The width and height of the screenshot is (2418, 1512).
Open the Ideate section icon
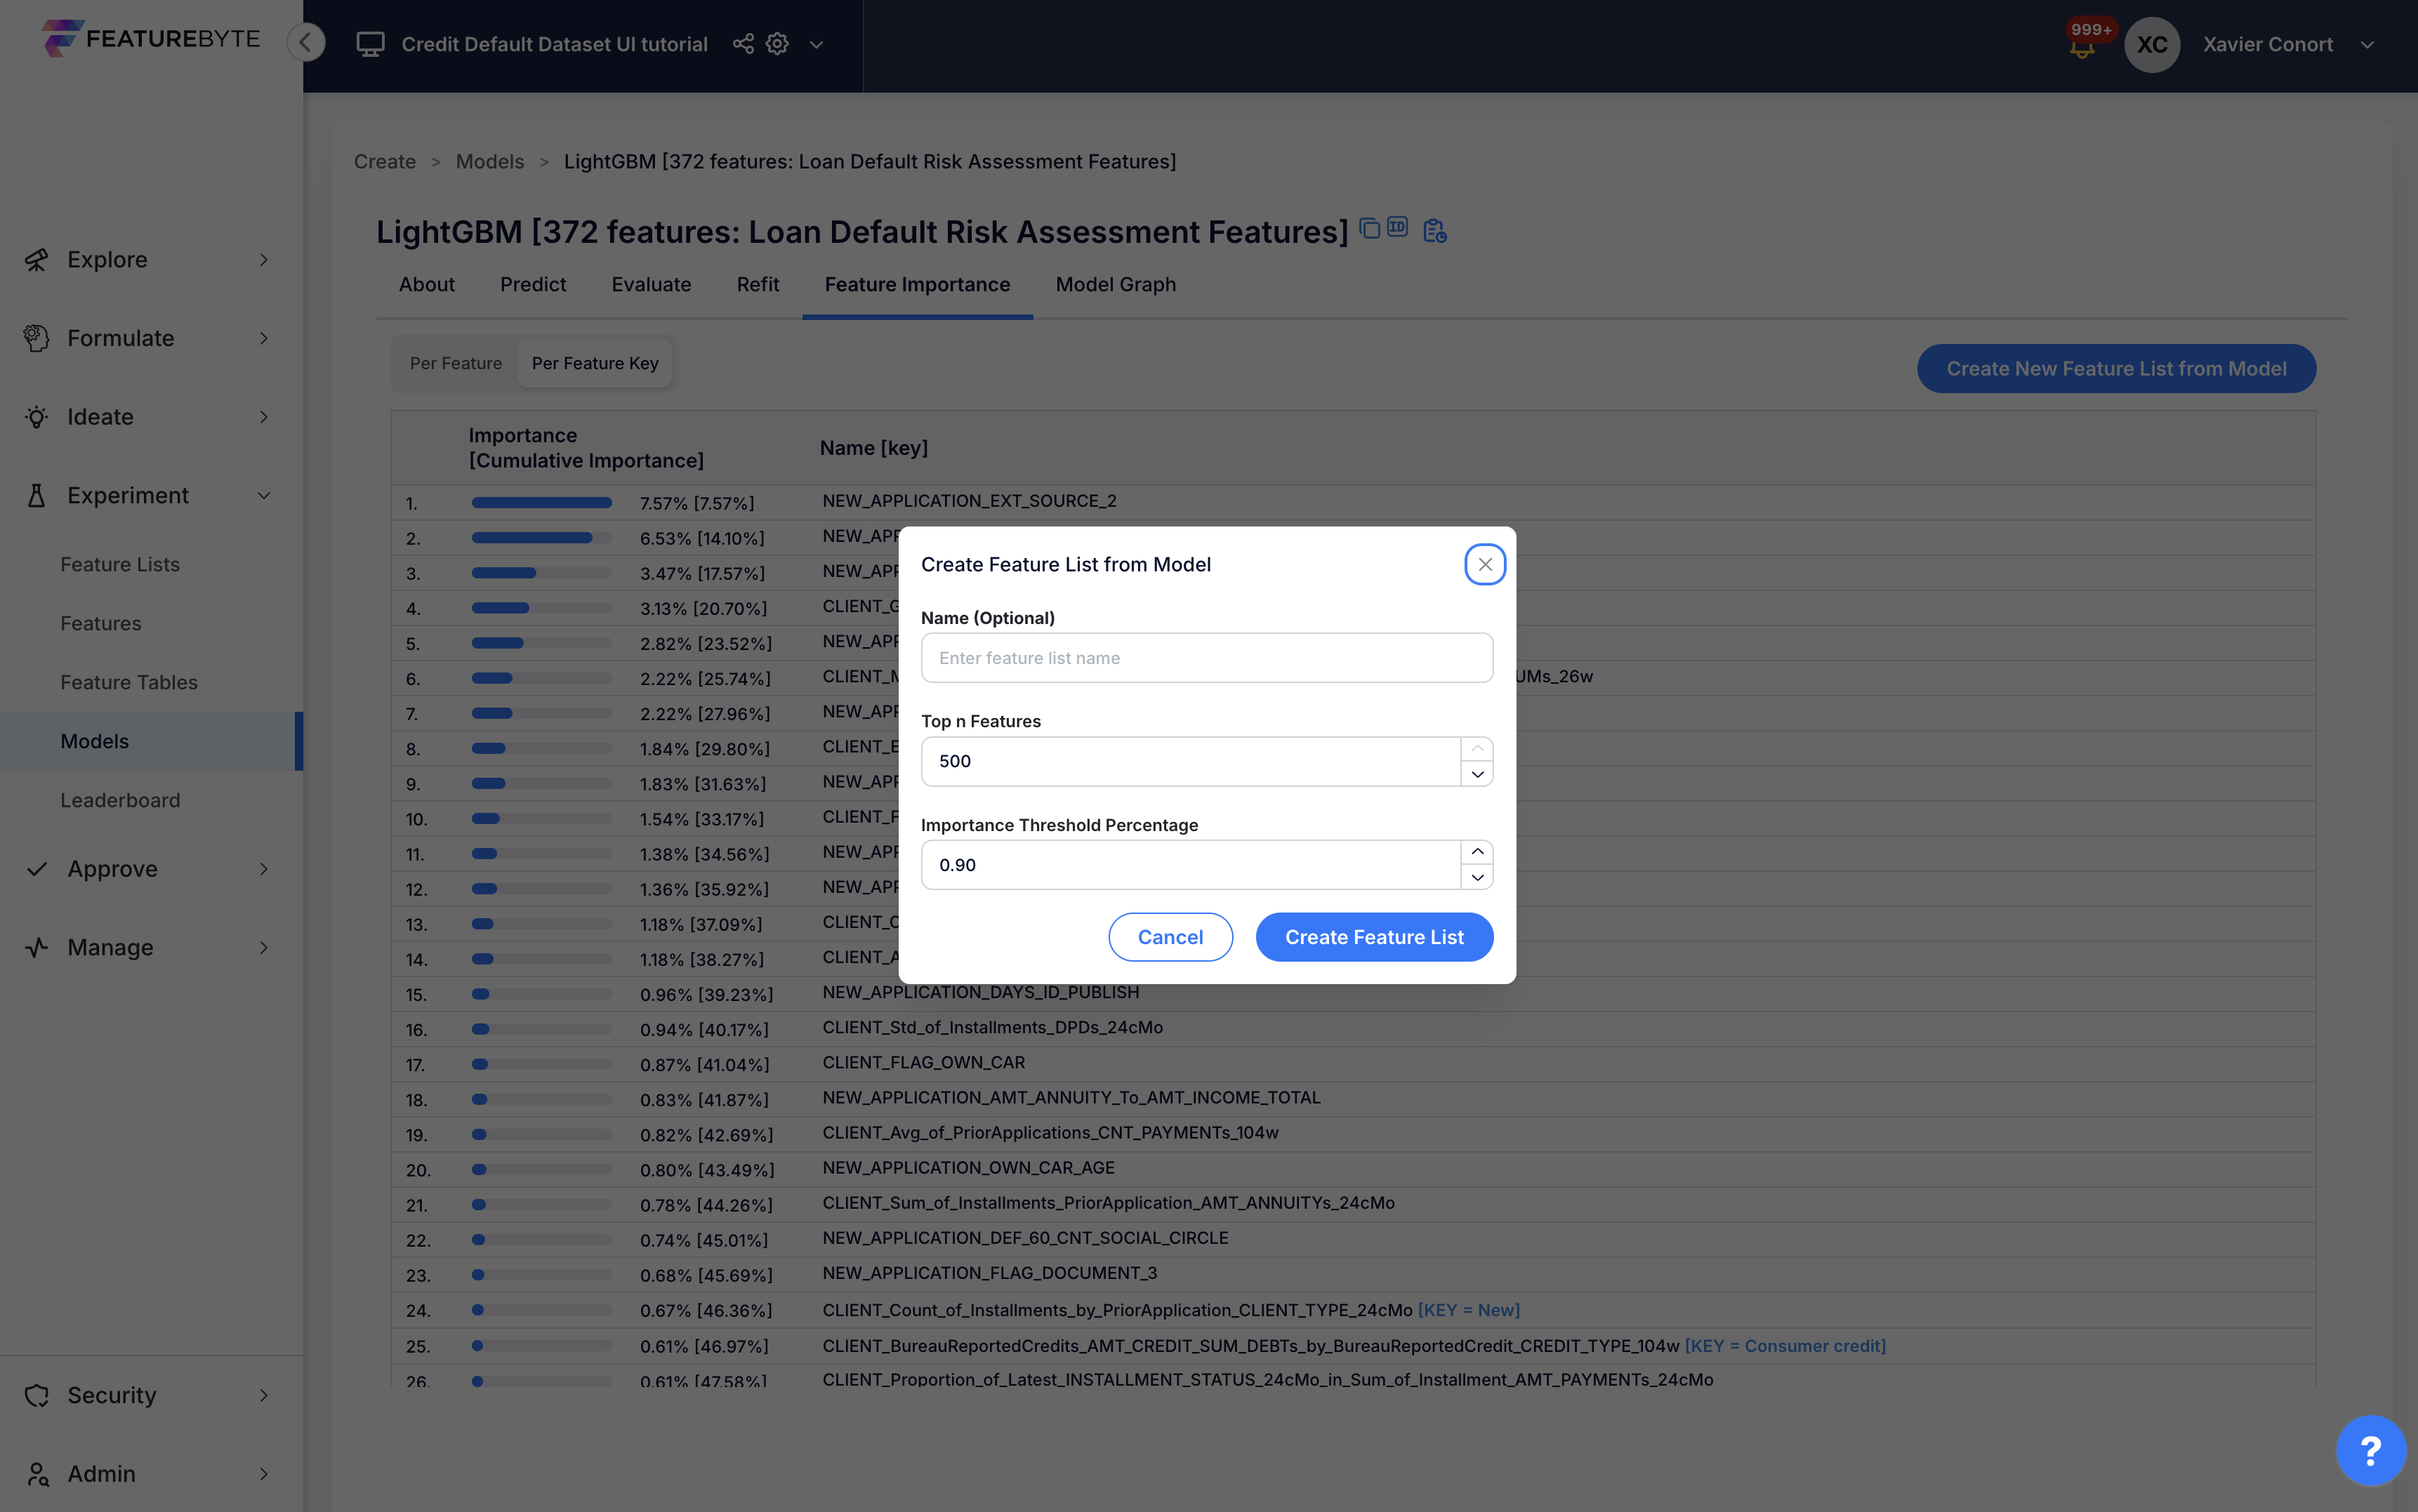(36, 416)
